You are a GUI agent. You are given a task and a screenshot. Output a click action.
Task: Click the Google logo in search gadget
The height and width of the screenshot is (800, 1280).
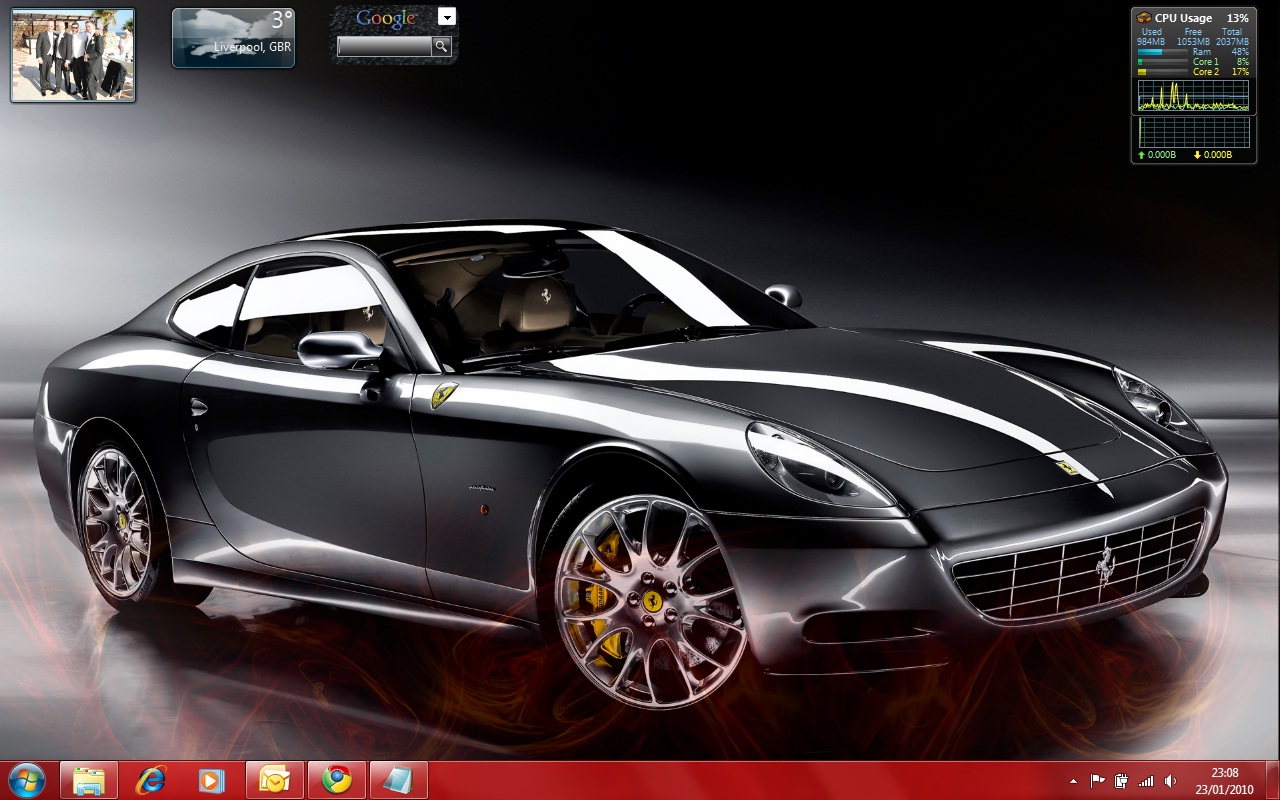(386, 18)
